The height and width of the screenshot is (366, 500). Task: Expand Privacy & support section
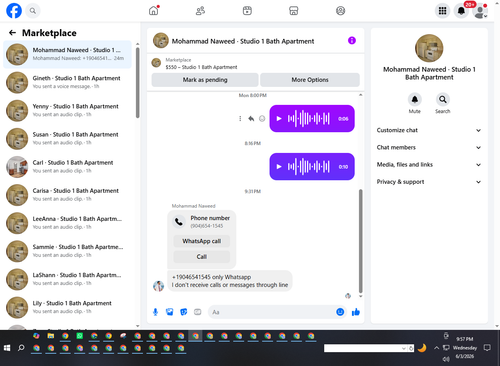click(429, 182)
